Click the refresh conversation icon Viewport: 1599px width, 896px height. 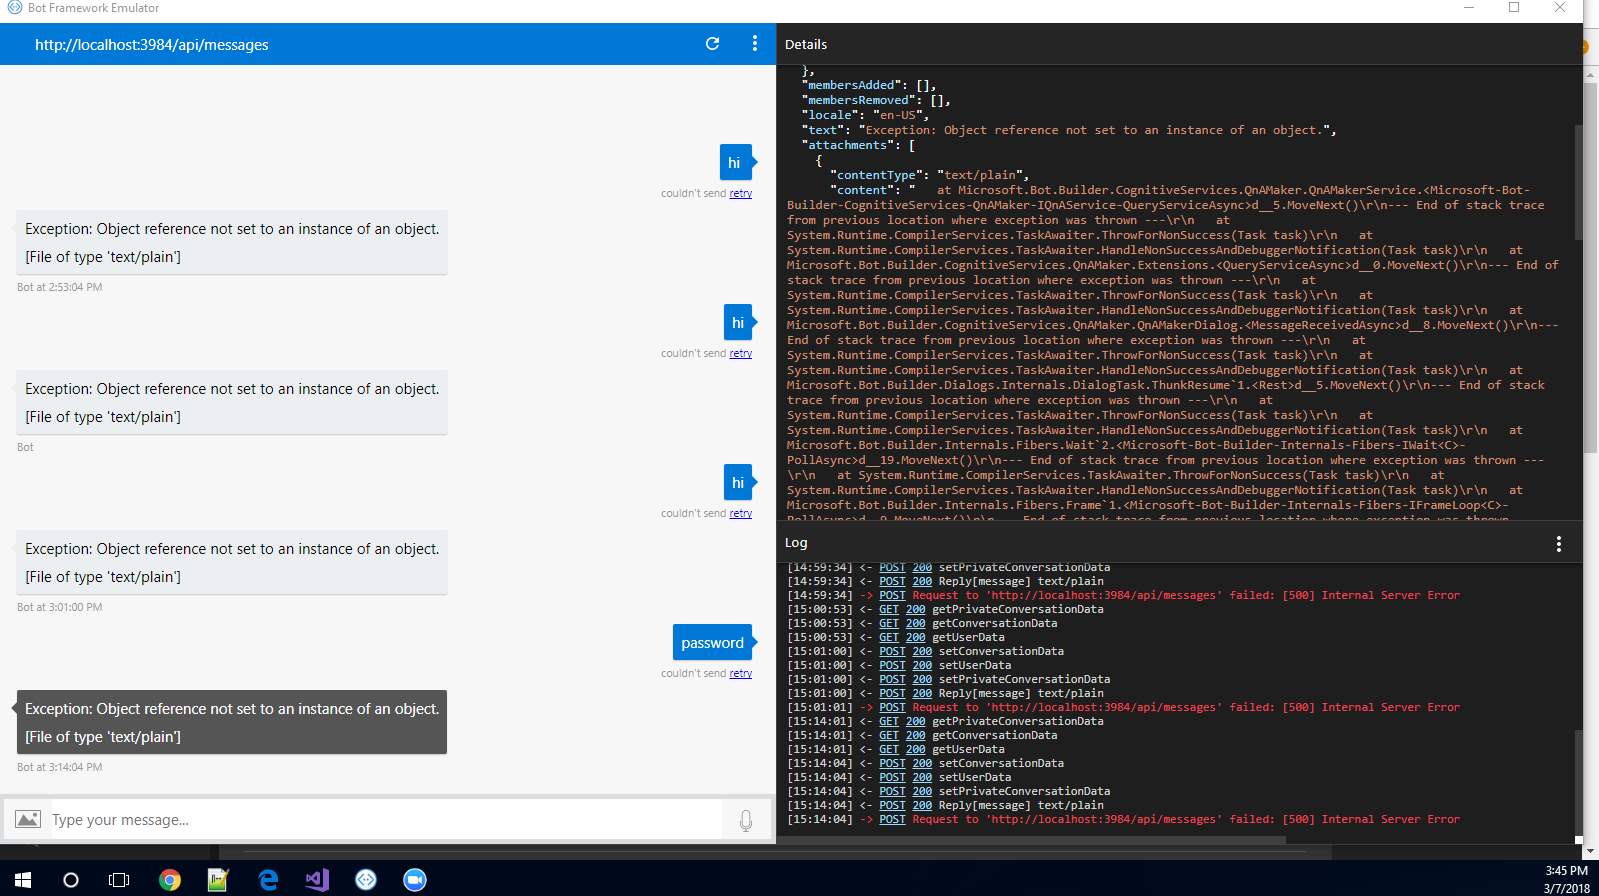pyautogui.click(x=712, y=44)
